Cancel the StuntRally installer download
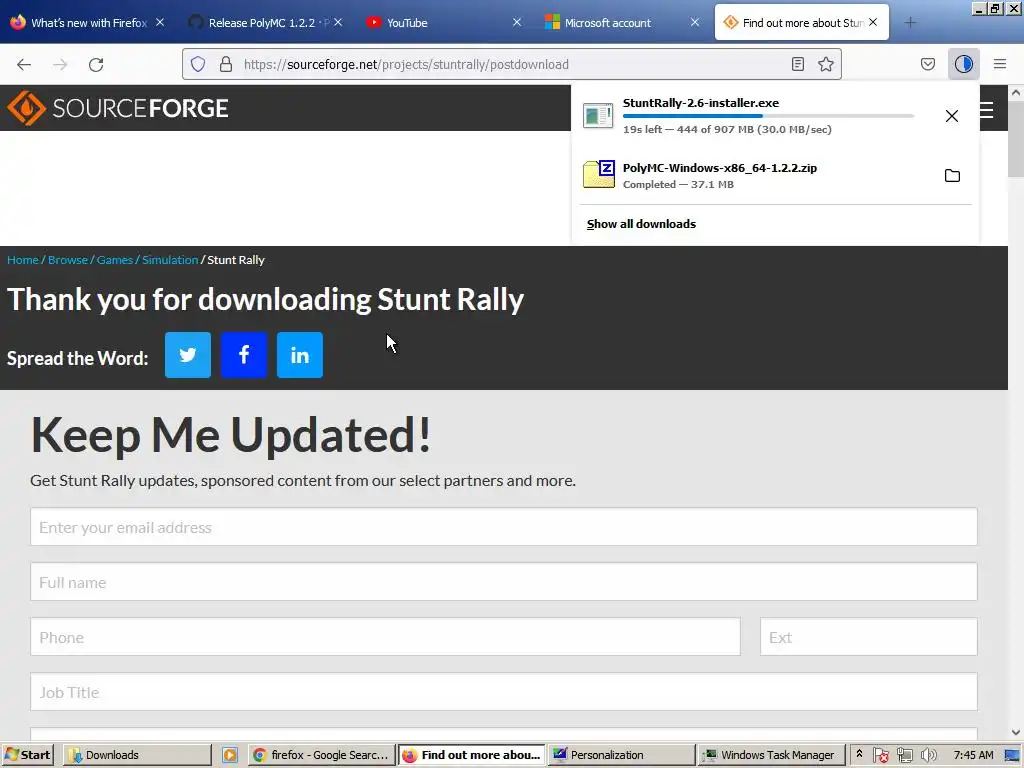Screen dimensions: 1024x768 click(x=952, y=116)
